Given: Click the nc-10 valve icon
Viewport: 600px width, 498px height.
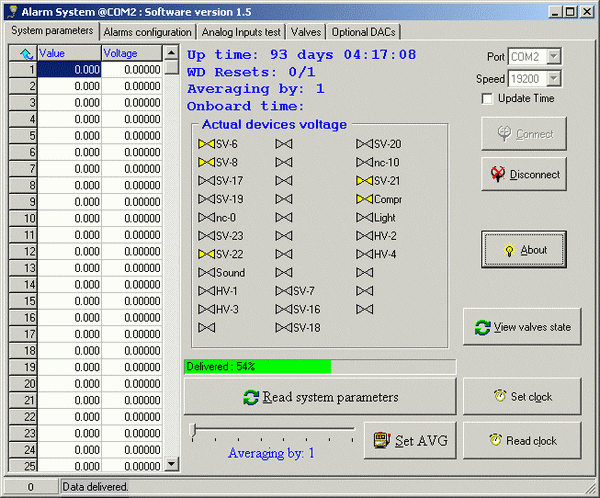Looking at the screenshot, I should 364,163.
